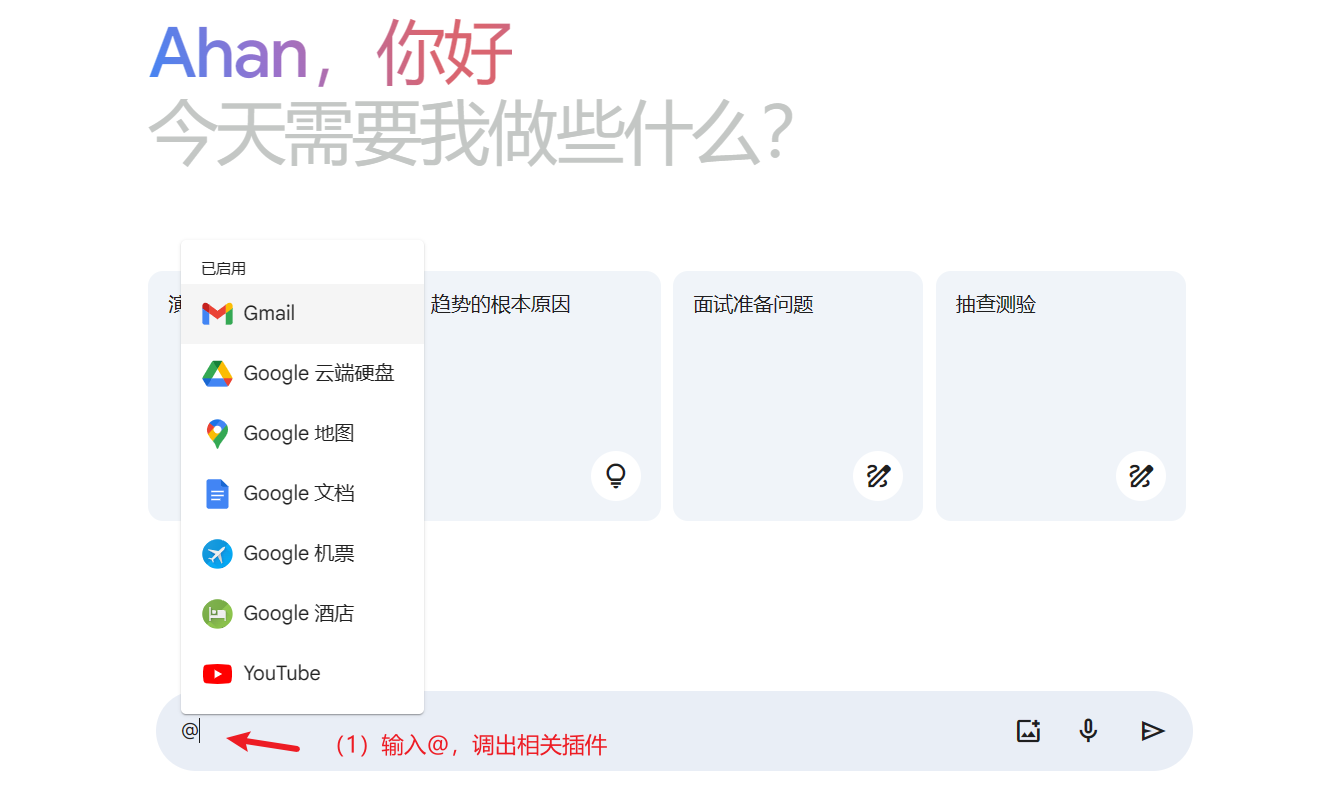The image size is (1338, 785).
Task: Click the Google Hotels bed icon
Action: click(217, 614)
